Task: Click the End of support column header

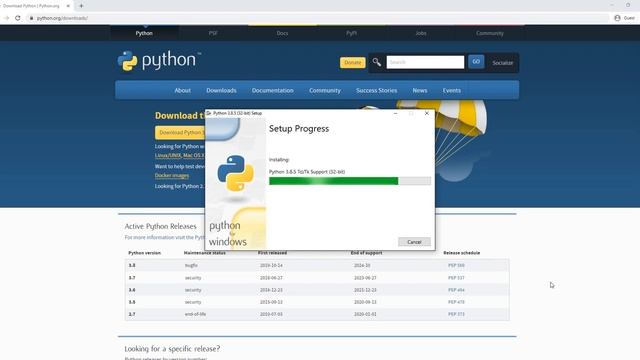Action: tap(366, 253)
